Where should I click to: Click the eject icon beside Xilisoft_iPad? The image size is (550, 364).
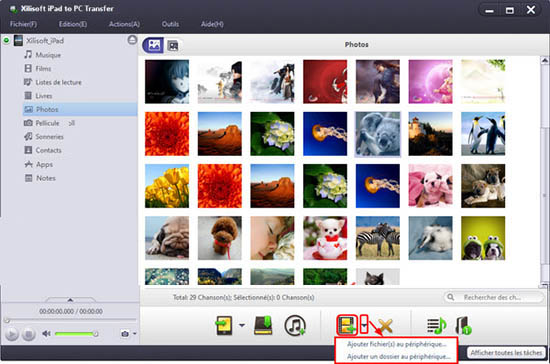[132, 40]
